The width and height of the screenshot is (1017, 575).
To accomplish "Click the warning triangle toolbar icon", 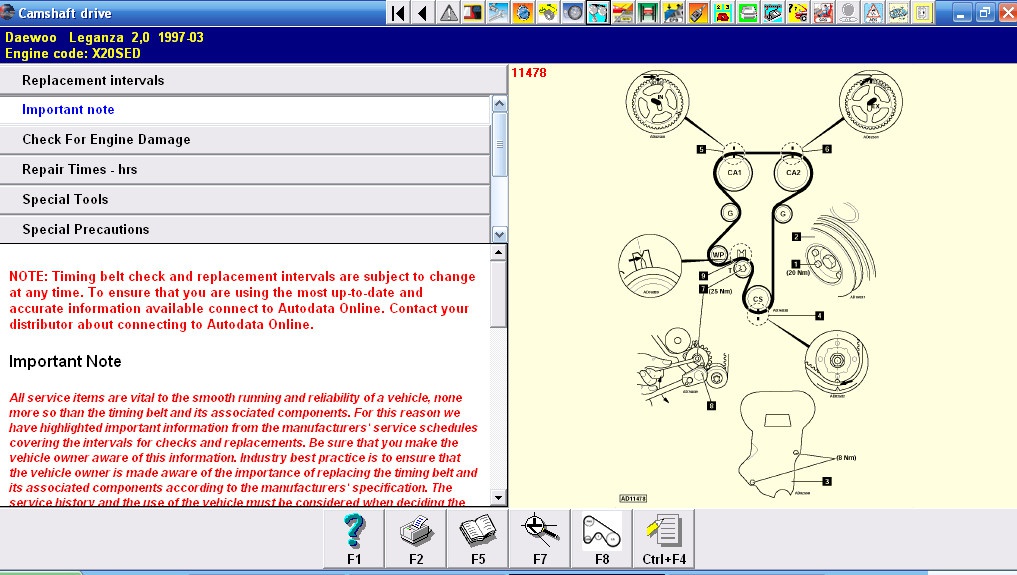I will [449, 13].
